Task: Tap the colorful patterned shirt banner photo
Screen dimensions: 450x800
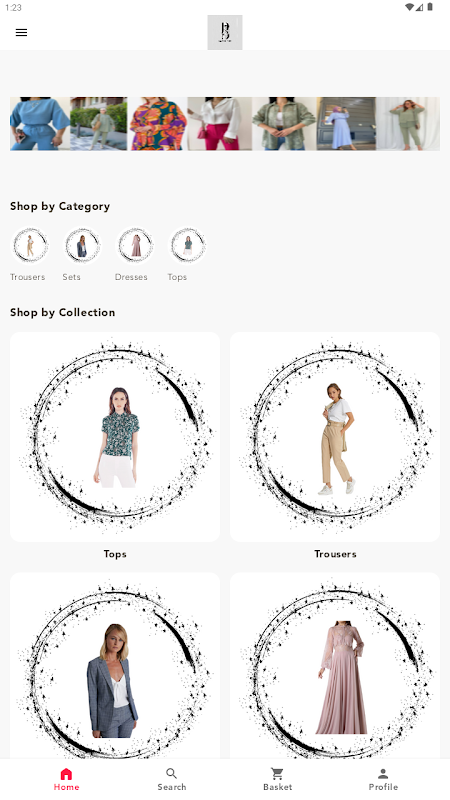Action: [157, 123]
